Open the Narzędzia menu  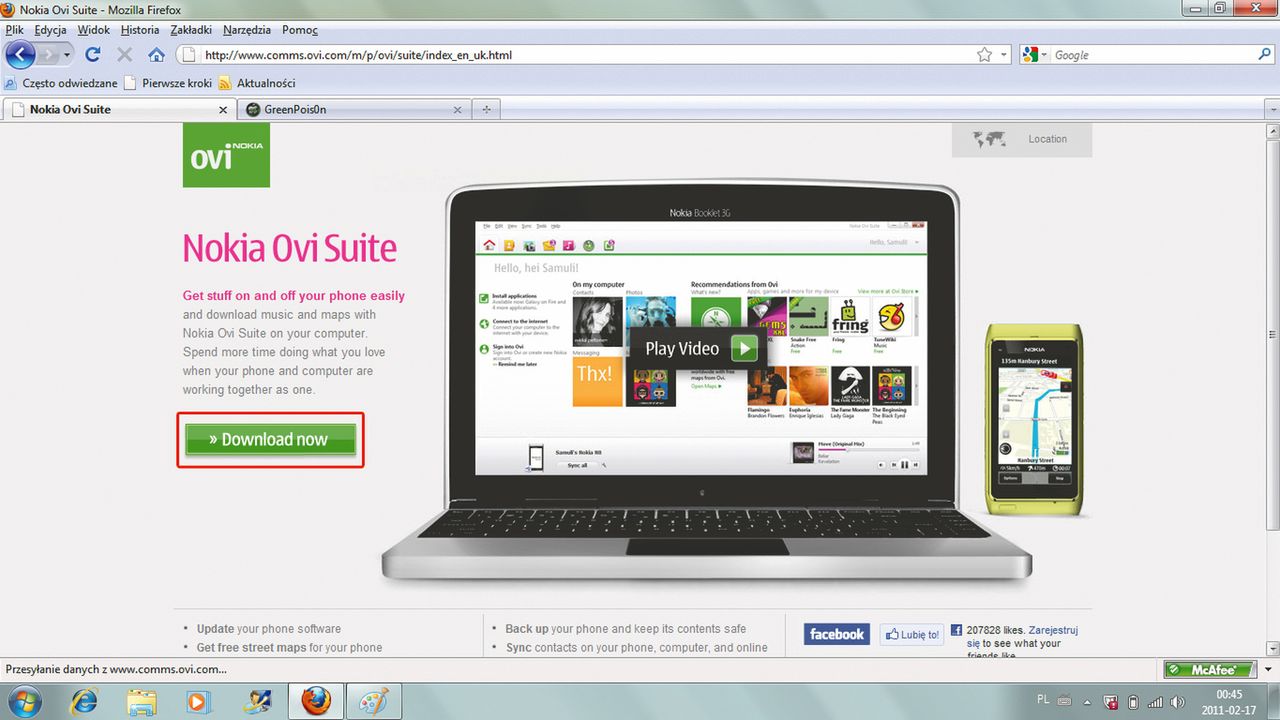(248, 30)
